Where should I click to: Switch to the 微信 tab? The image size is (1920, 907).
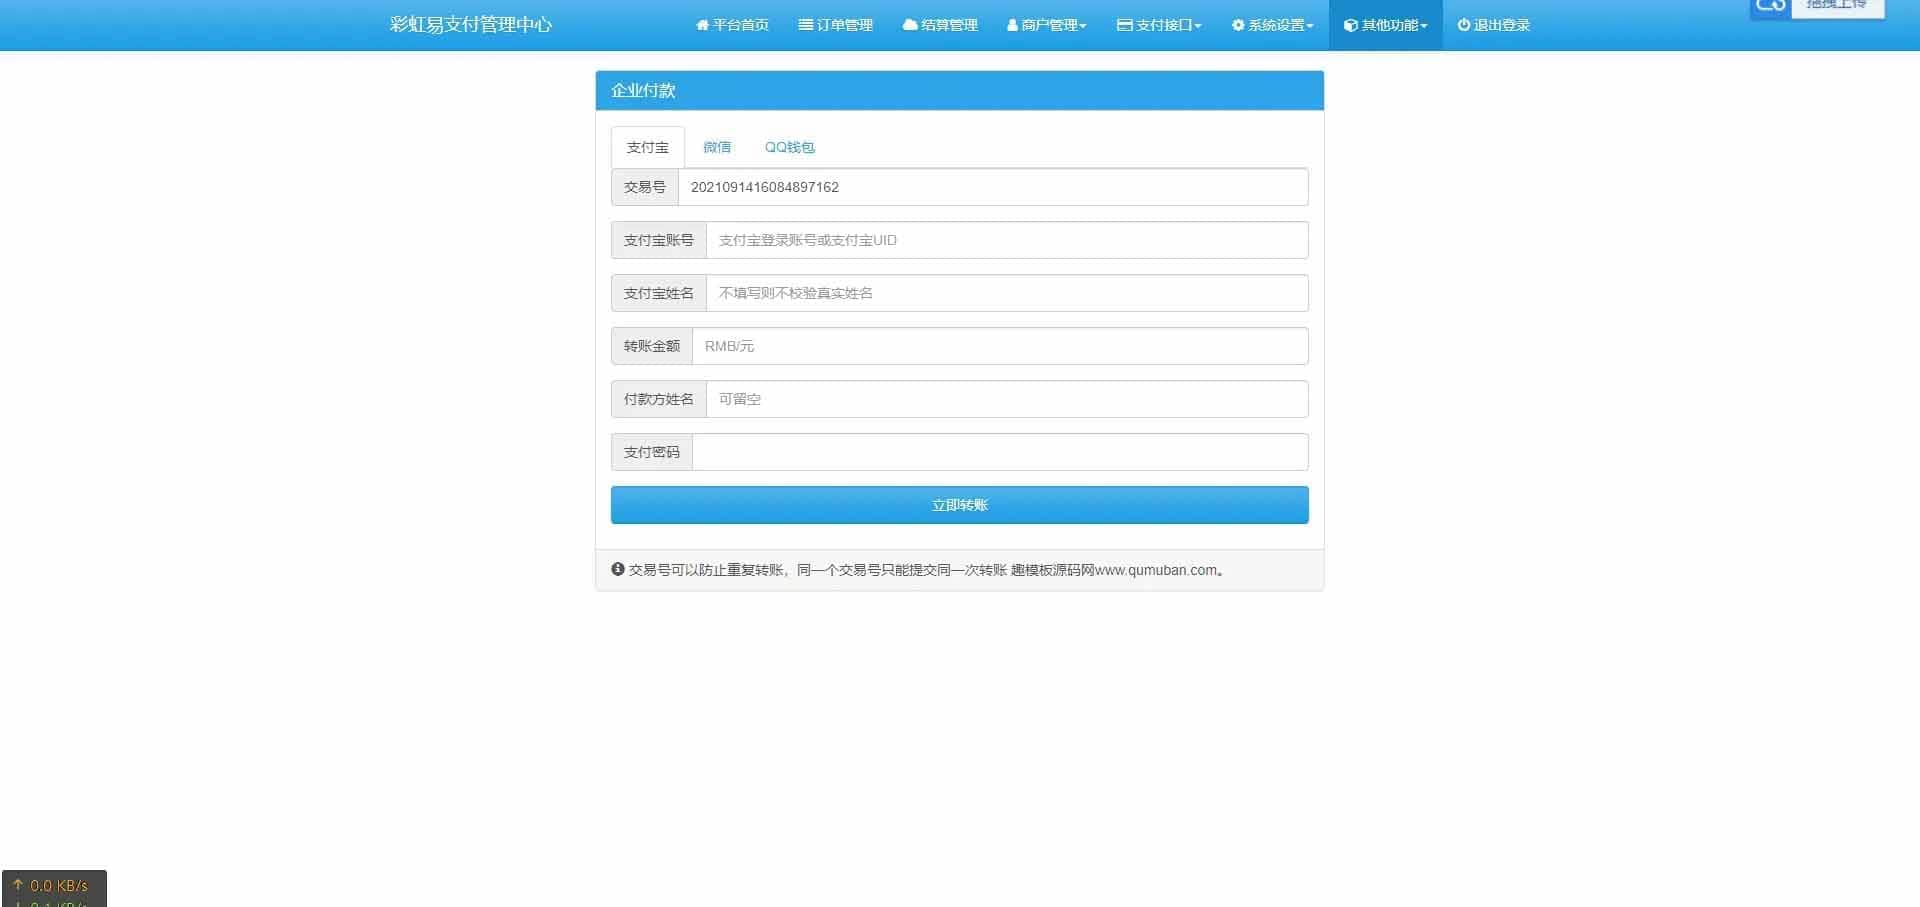coord(717,147)
